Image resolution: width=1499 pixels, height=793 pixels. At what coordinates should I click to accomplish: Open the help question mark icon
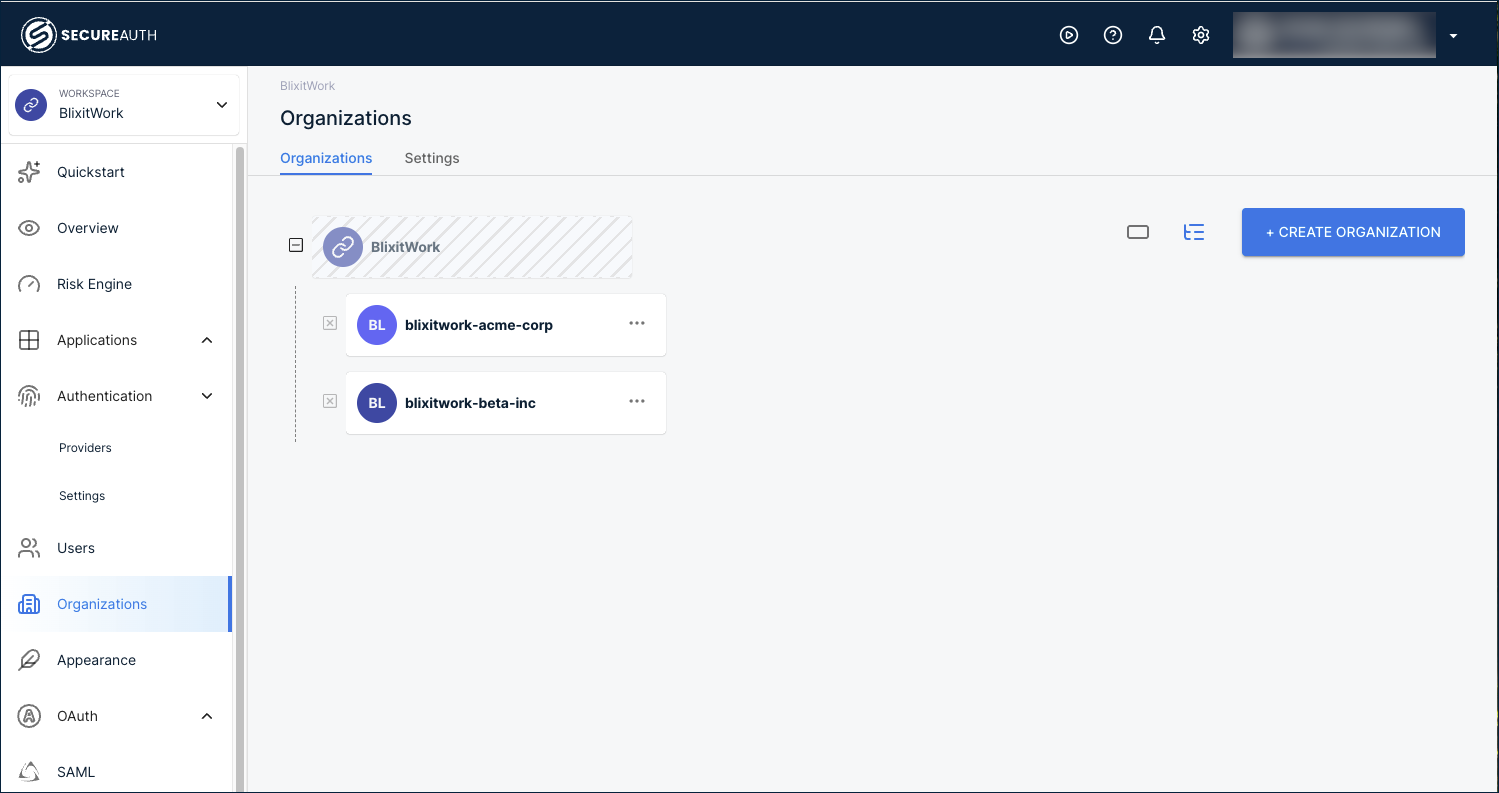click(1113, 35)
